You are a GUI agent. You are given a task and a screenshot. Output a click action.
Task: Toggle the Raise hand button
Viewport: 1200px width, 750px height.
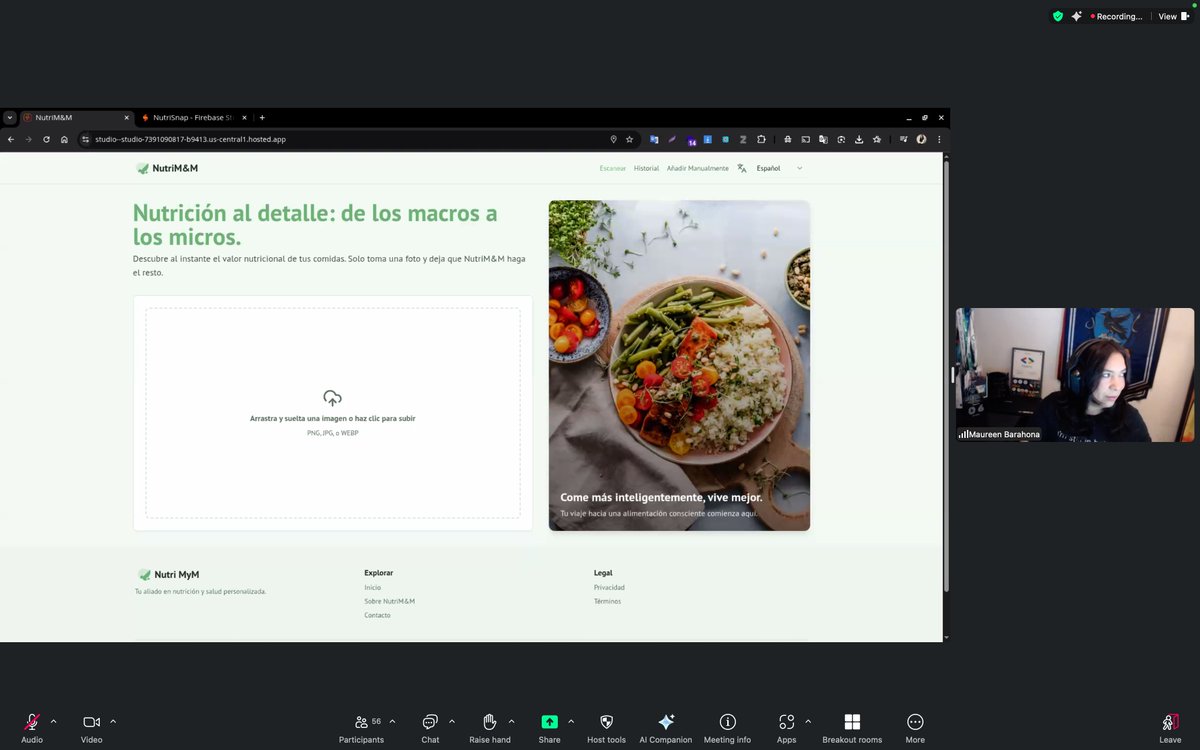coord(490,727)
